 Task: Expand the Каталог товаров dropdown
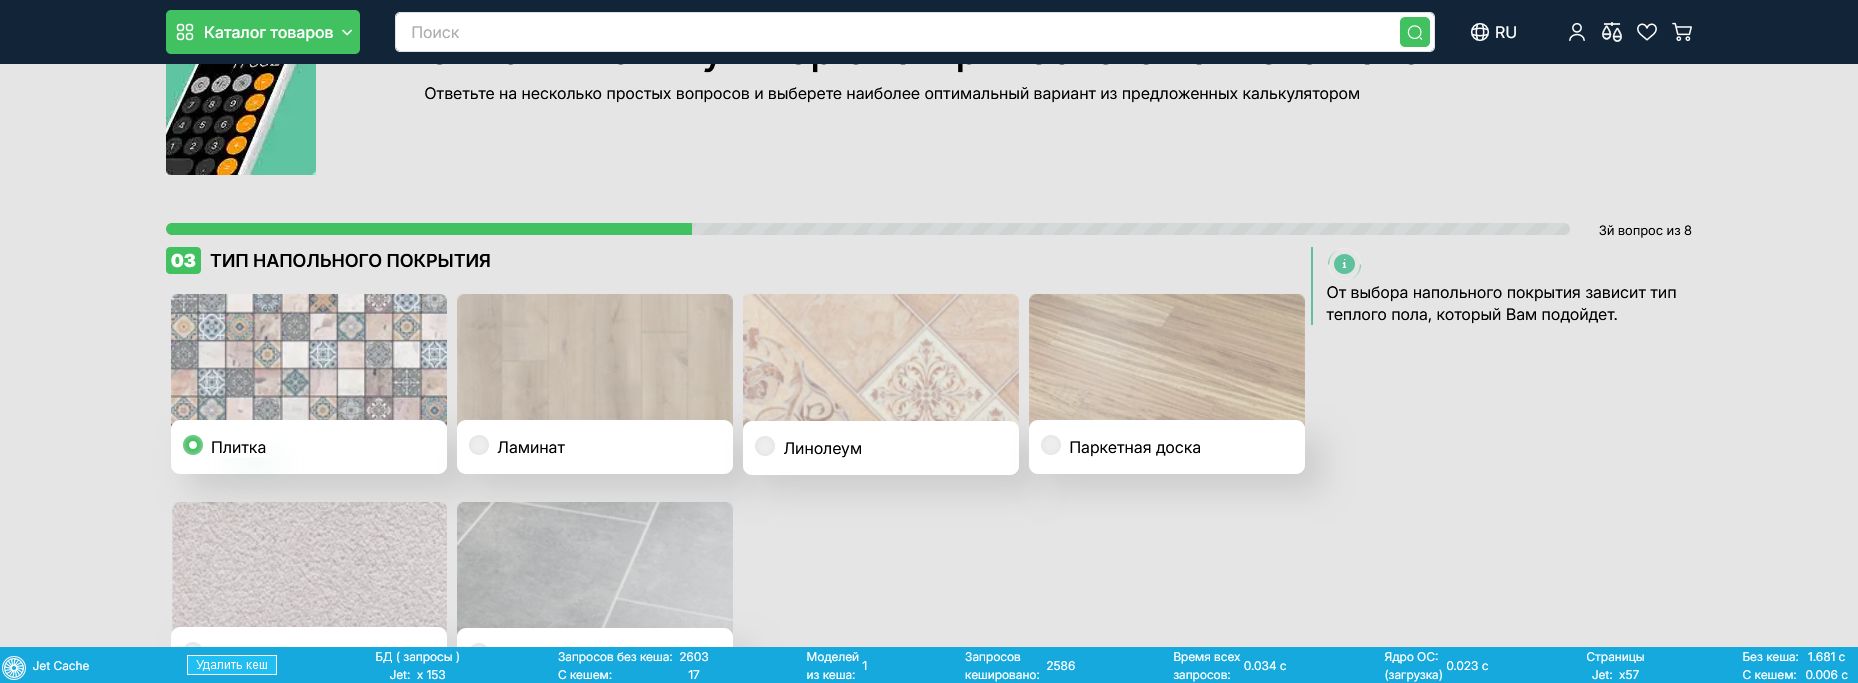pos(262,32)
